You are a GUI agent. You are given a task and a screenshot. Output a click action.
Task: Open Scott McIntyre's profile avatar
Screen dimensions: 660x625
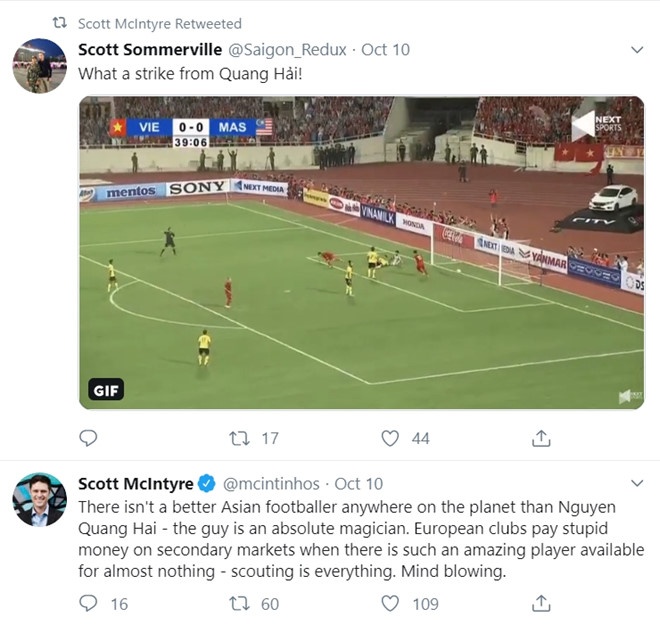39,500
